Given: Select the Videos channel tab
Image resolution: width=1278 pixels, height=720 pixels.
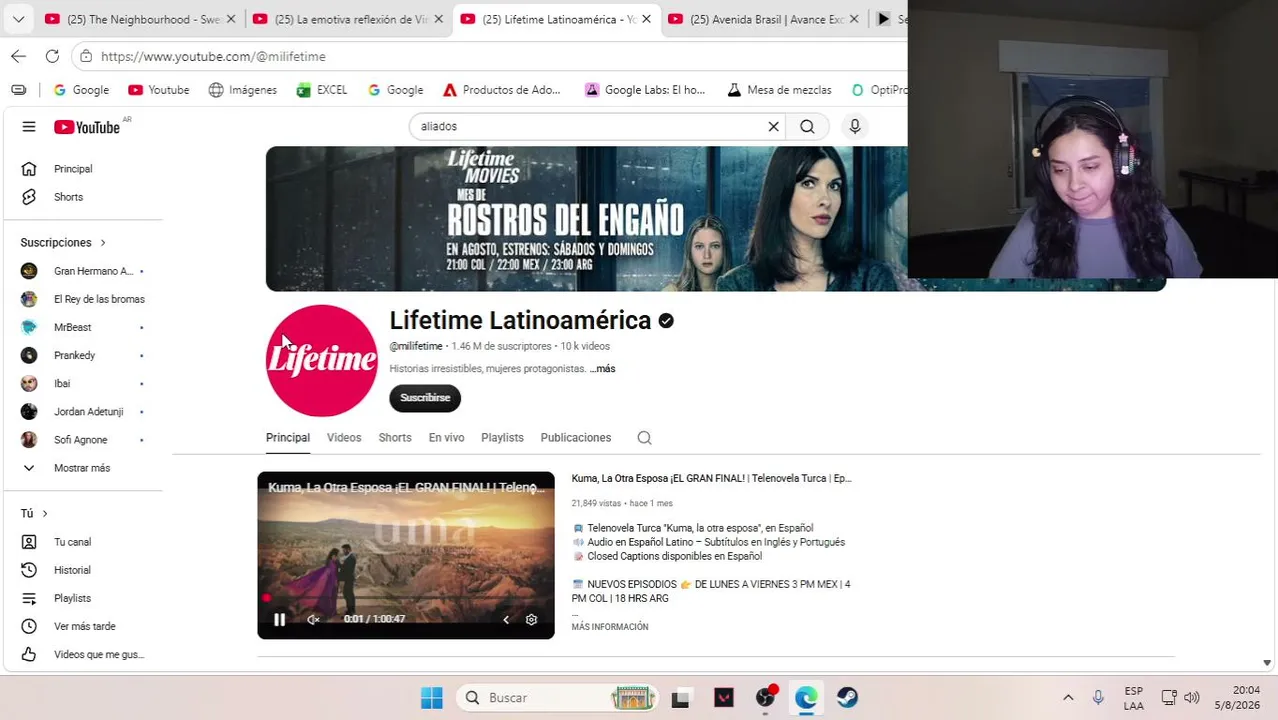Looking at the screenshot, I should [344, 438].
